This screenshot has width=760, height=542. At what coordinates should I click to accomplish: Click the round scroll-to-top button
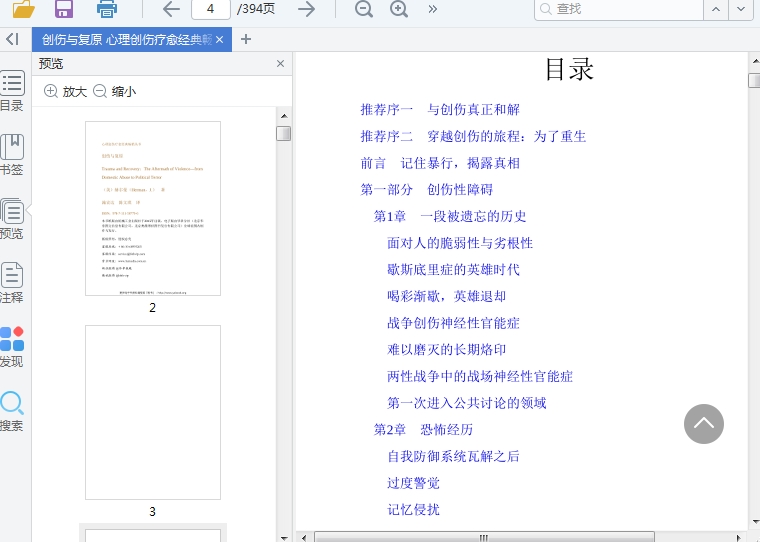703,424
